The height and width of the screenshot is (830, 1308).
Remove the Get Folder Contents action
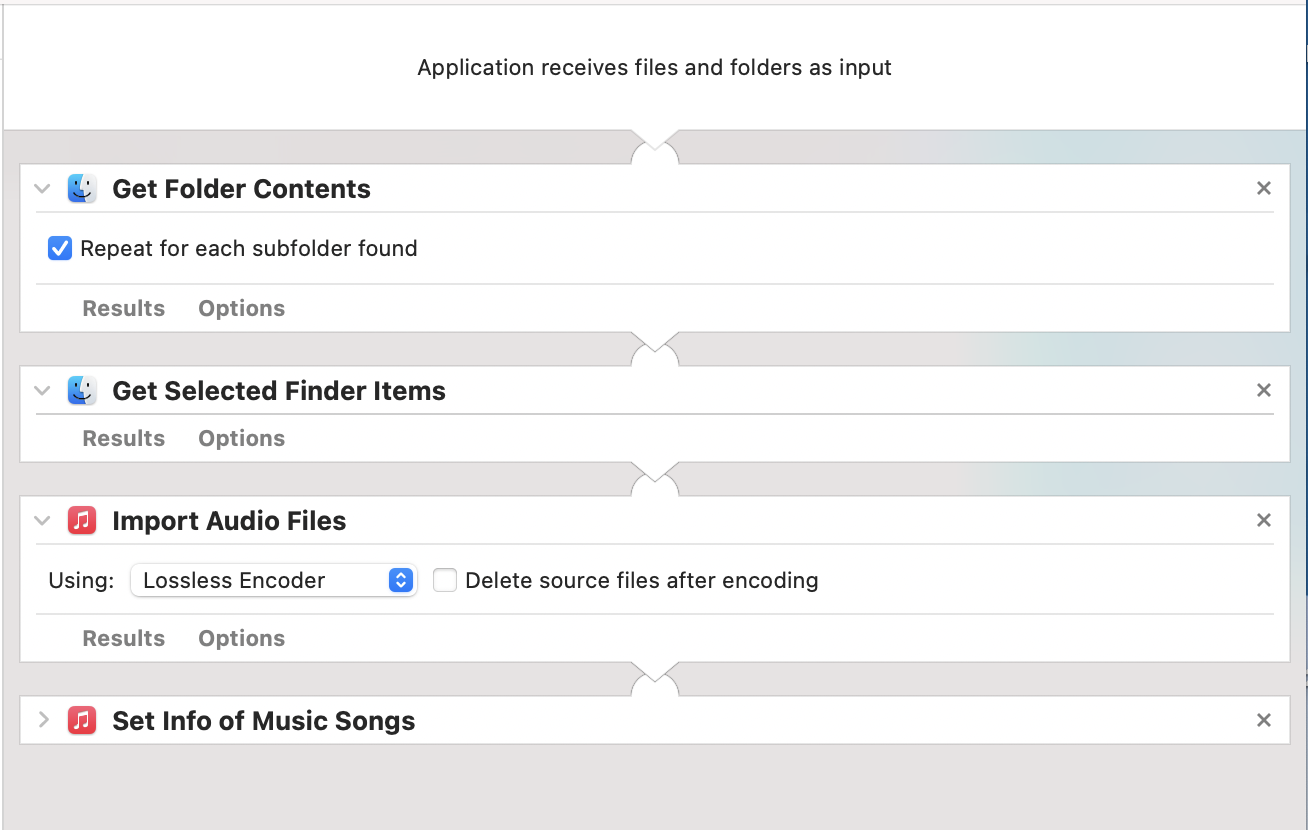click(x=1264, y=189)
